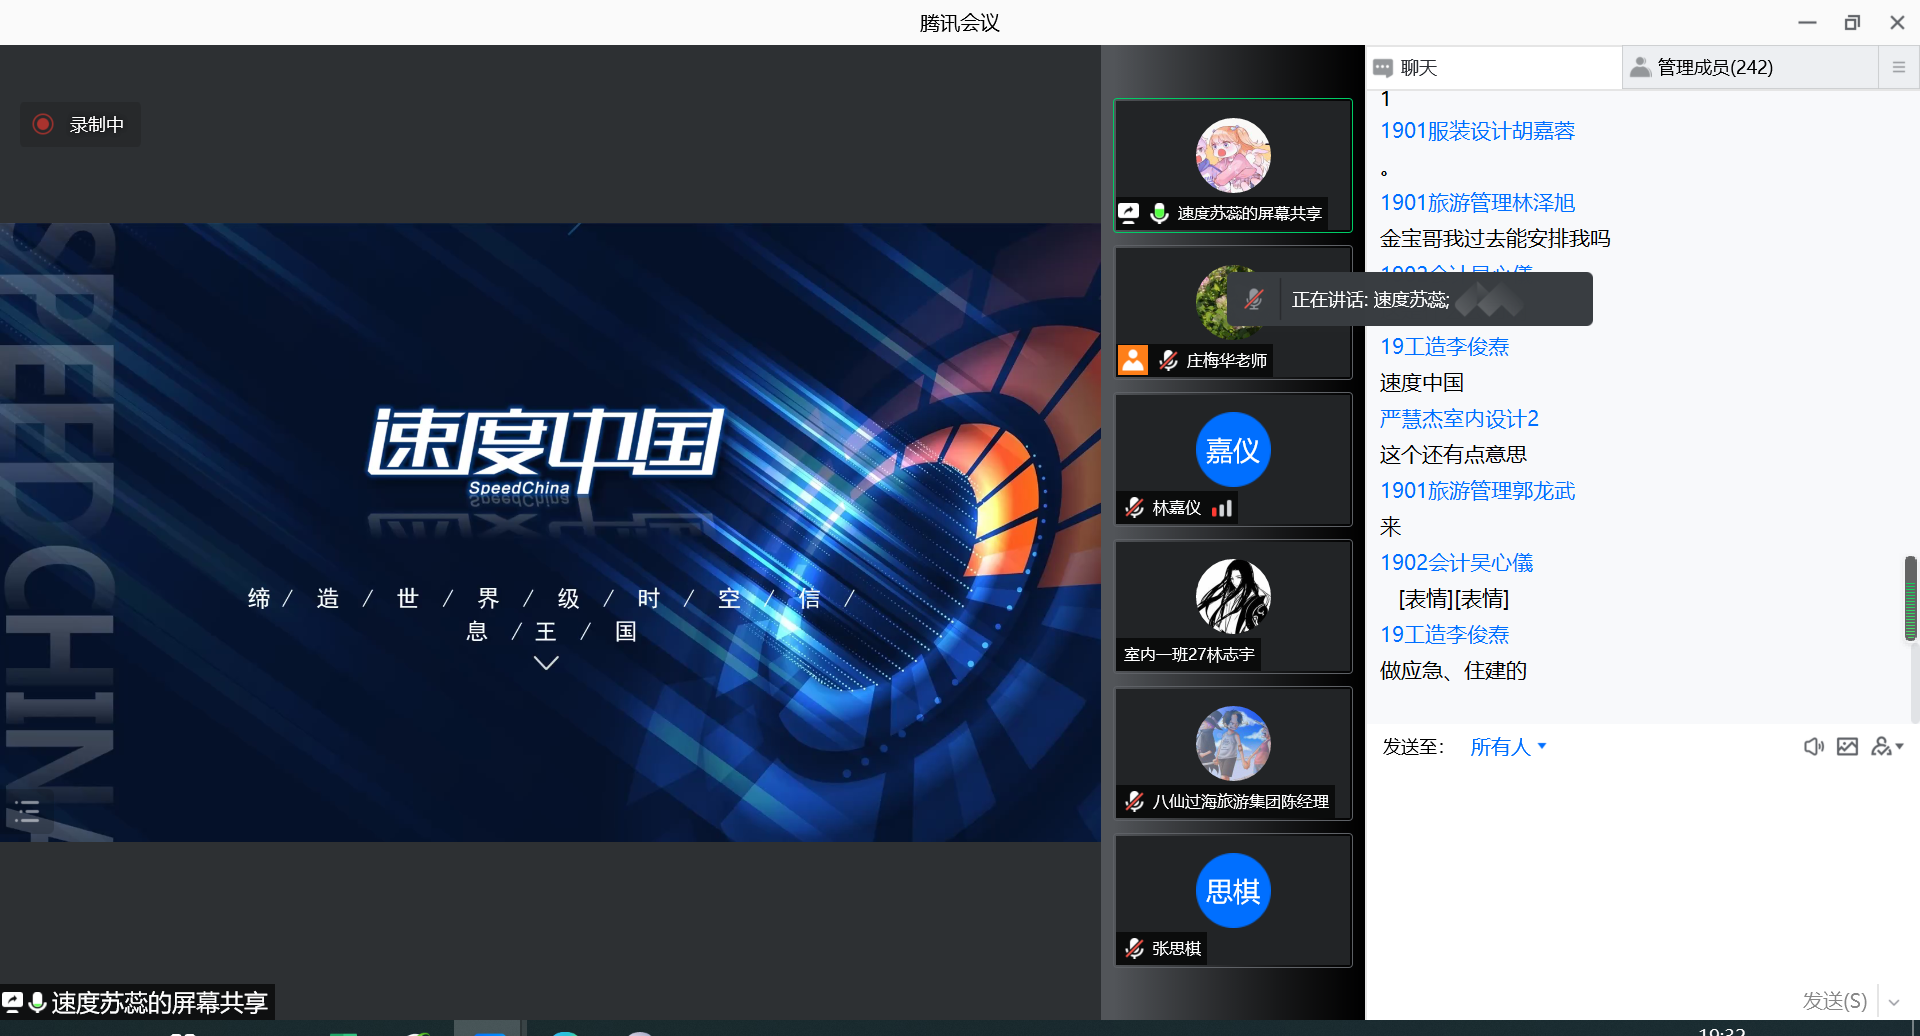
Task: Click the red recording indicator icon
Action: tap(43, 124)
